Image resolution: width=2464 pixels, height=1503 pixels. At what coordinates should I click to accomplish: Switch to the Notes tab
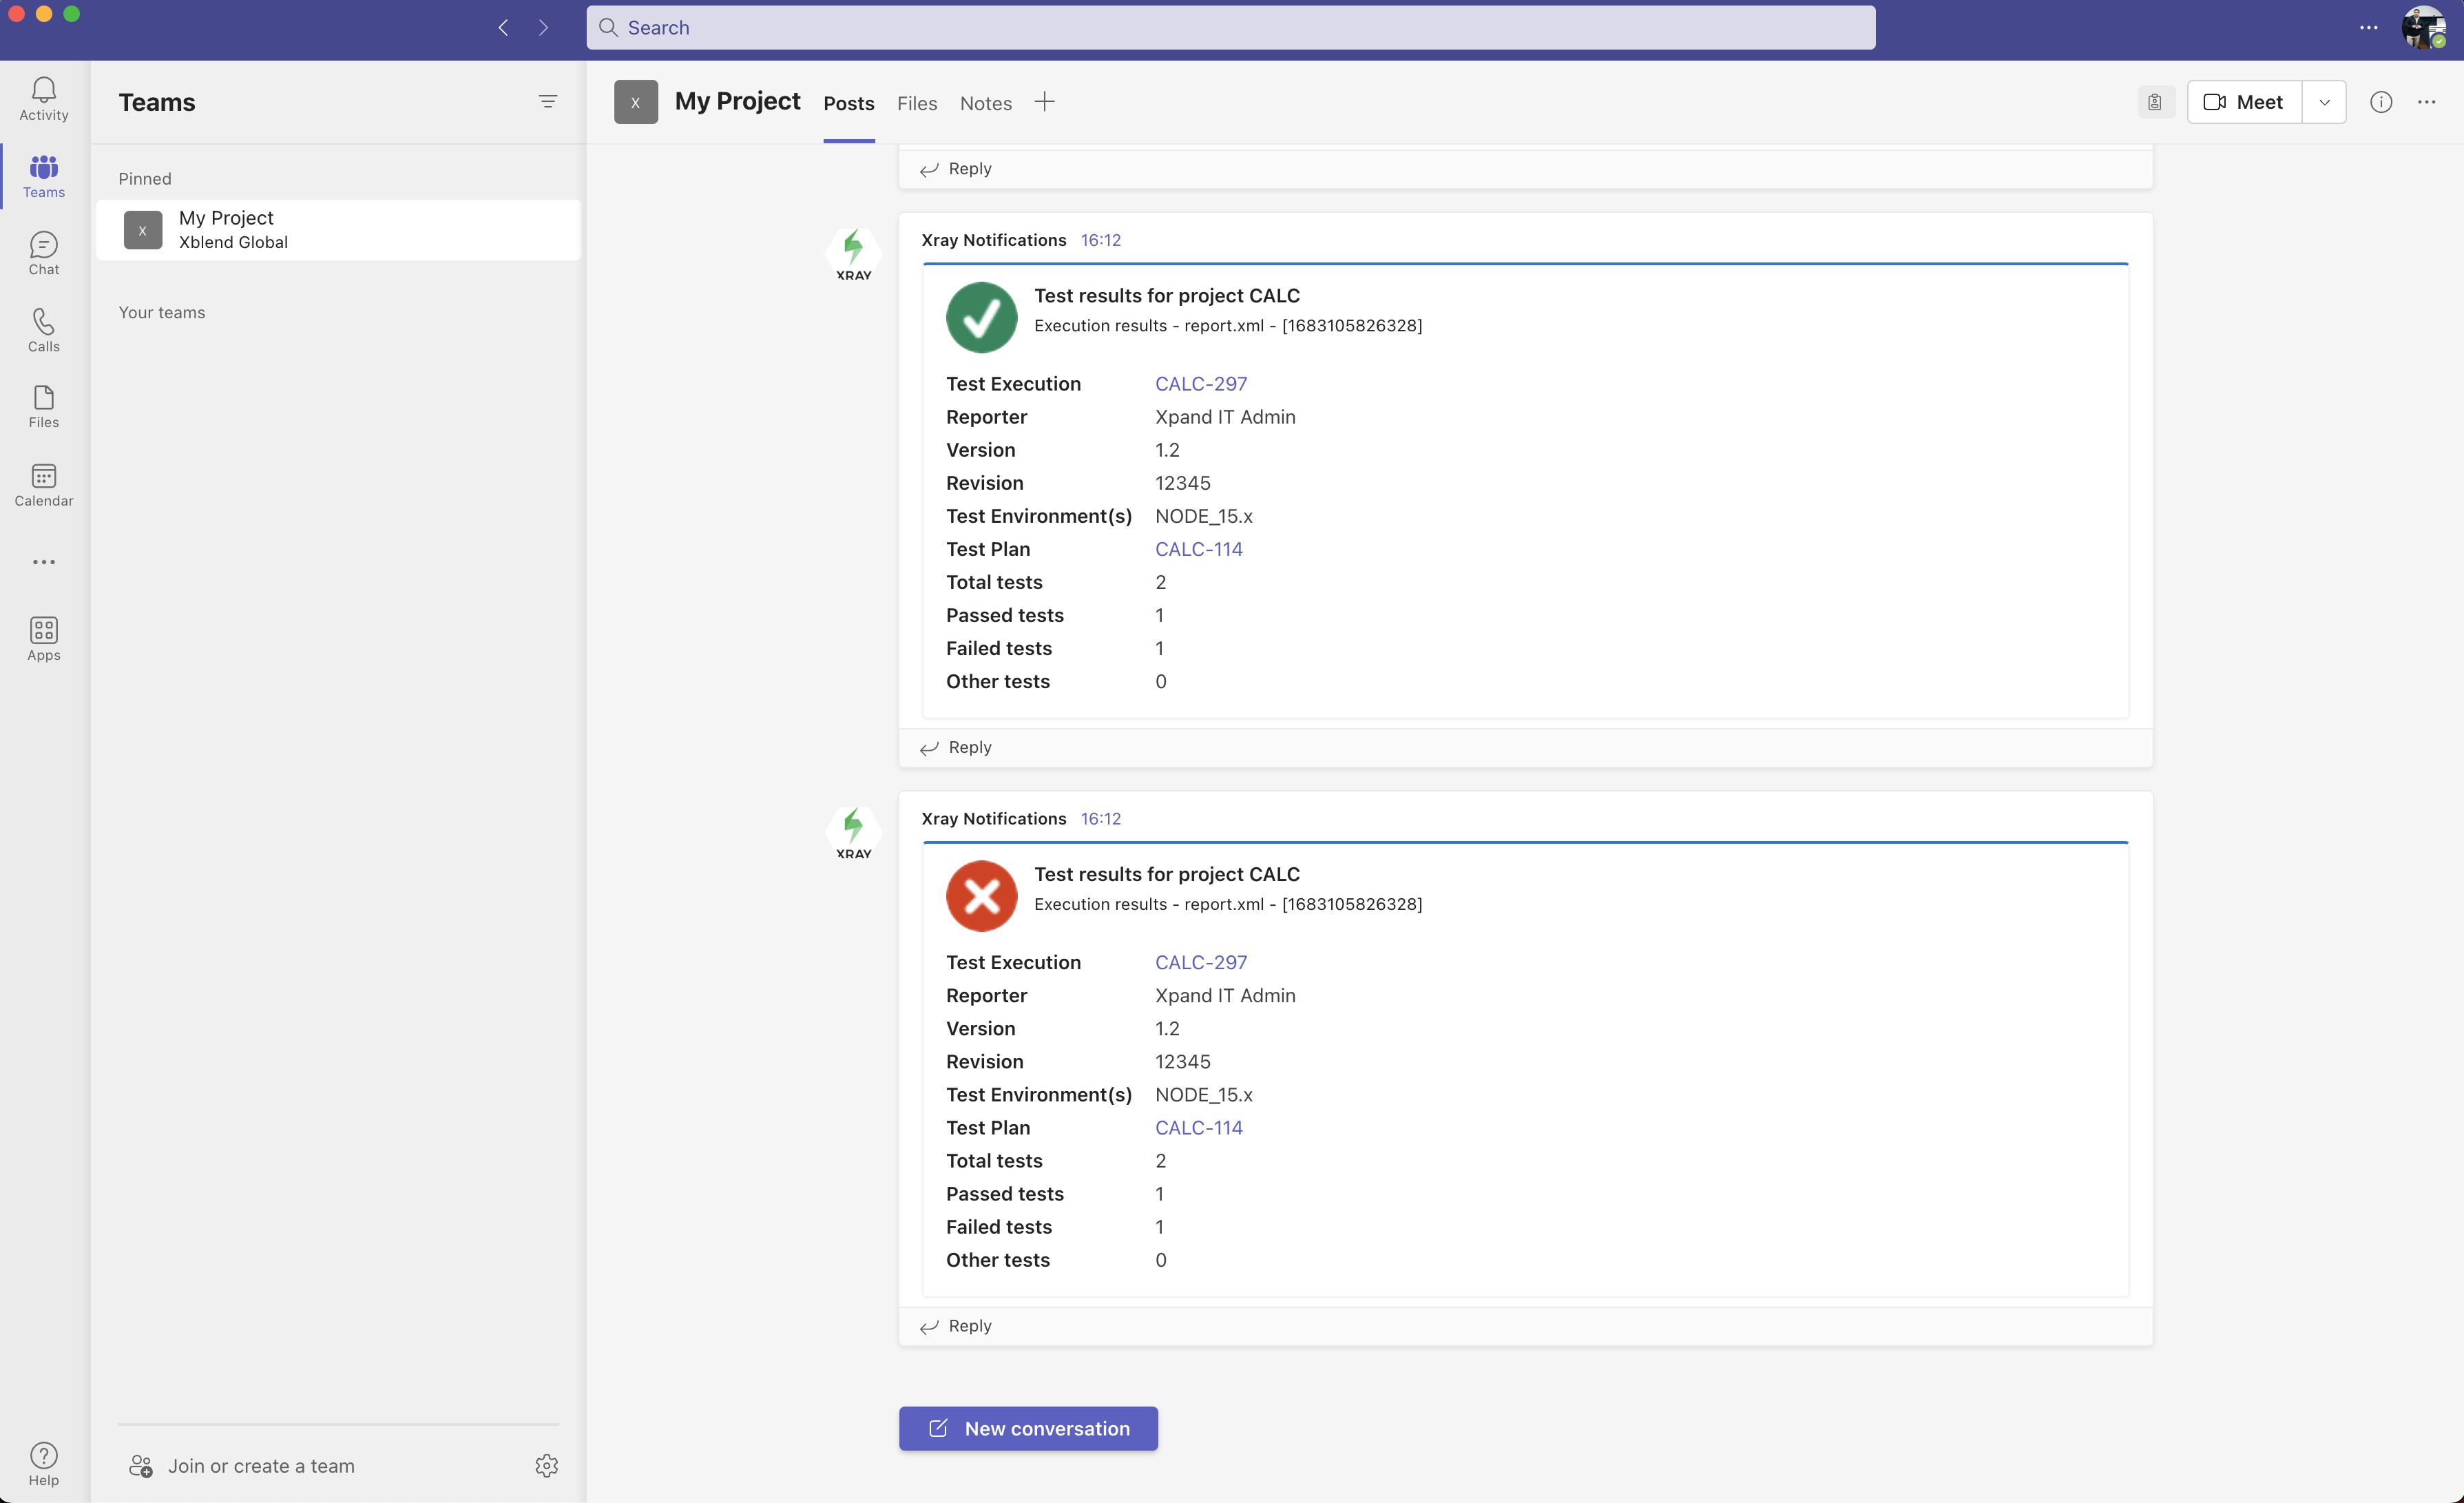click(x=986, y=103)
